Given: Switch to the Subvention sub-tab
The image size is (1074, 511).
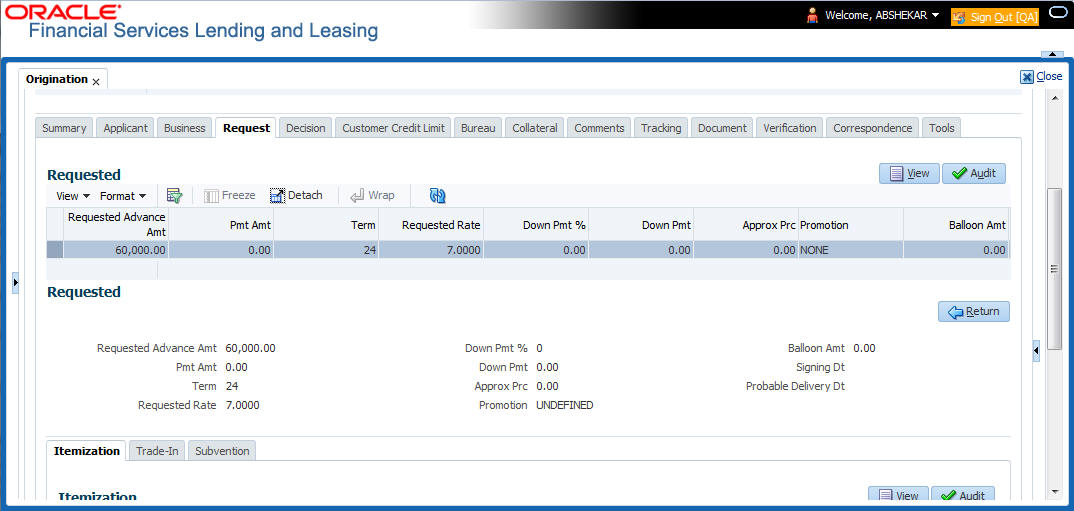Looking at the screenshot, I should [x=222, y=451].
